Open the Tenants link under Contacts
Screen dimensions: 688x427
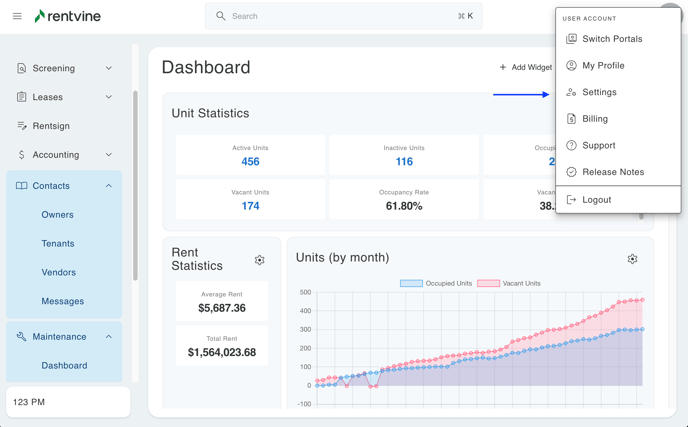(x=58, y=243)
